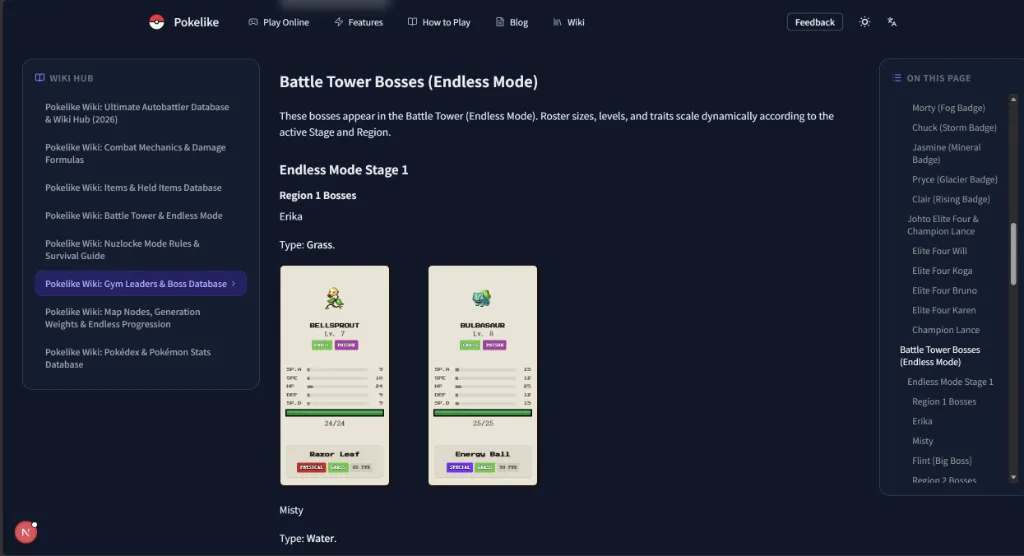Click the Battle Tower Bosses (Endless Mode) heading
Screen dimensions: 1024x556
(409, 82)
